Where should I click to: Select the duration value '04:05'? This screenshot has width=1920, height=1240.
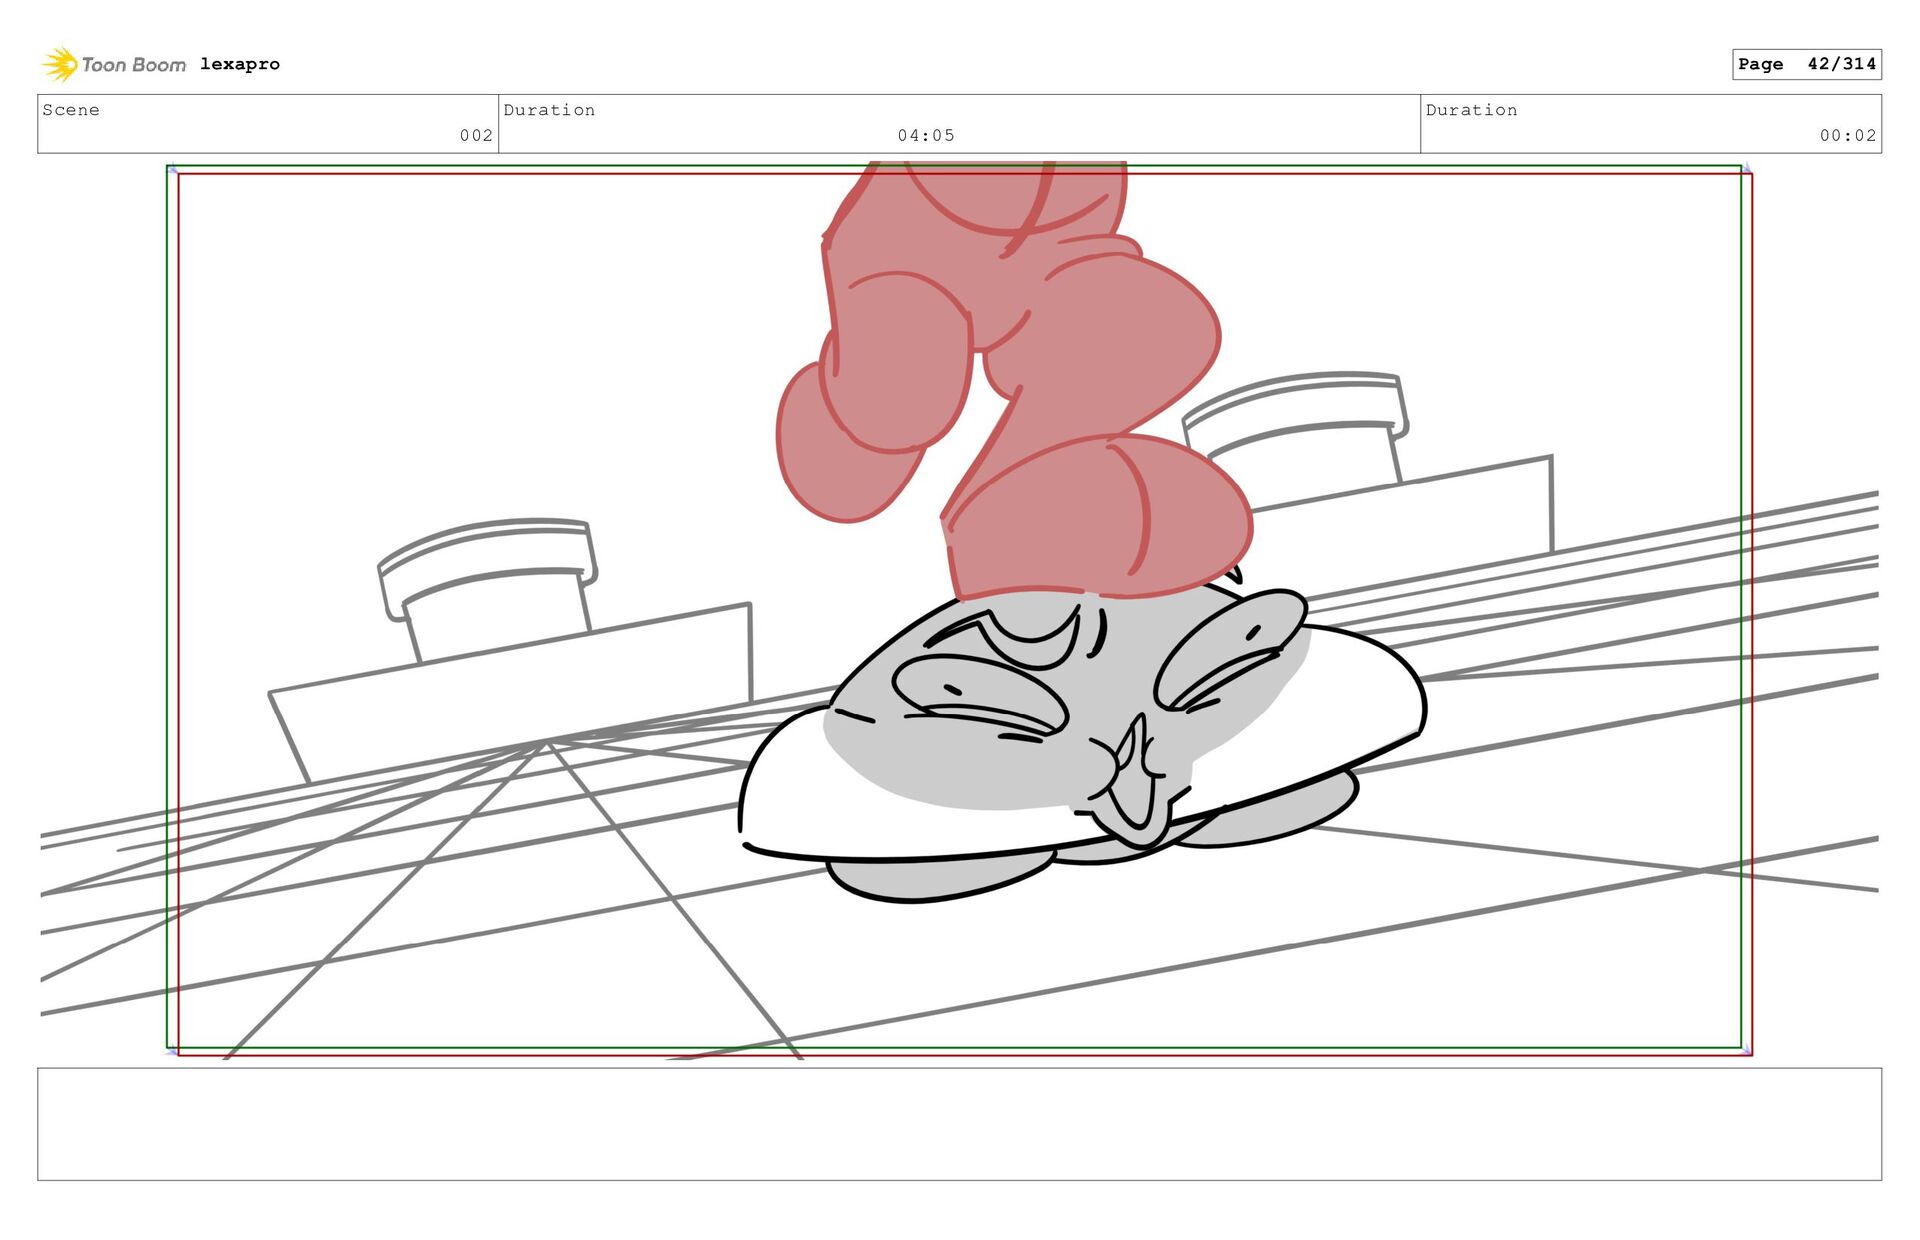(x=926, y=135)
